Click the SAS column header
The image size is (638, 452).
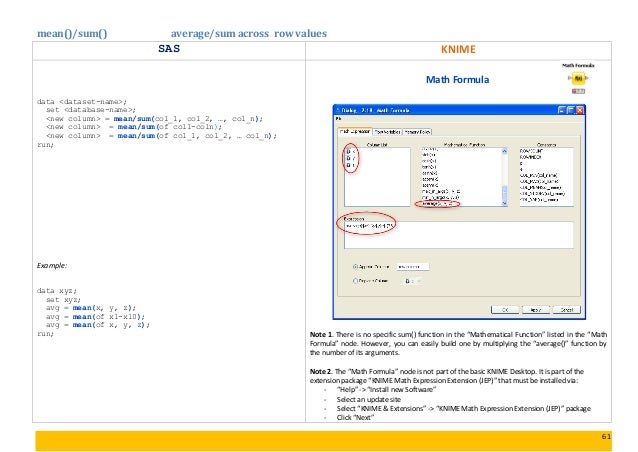tap(169, 49)
